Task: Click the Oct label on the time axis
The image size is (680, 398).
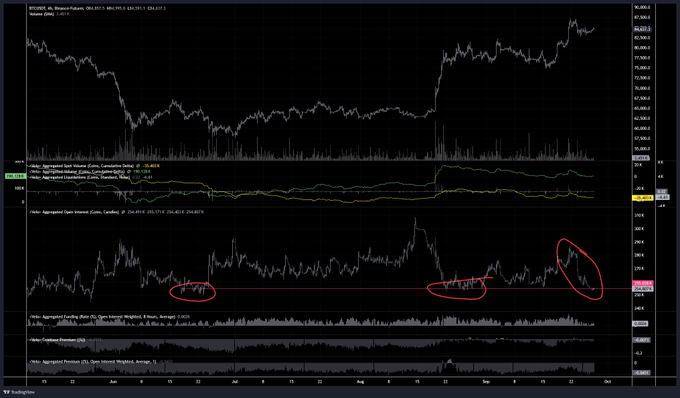Action: 608,382
